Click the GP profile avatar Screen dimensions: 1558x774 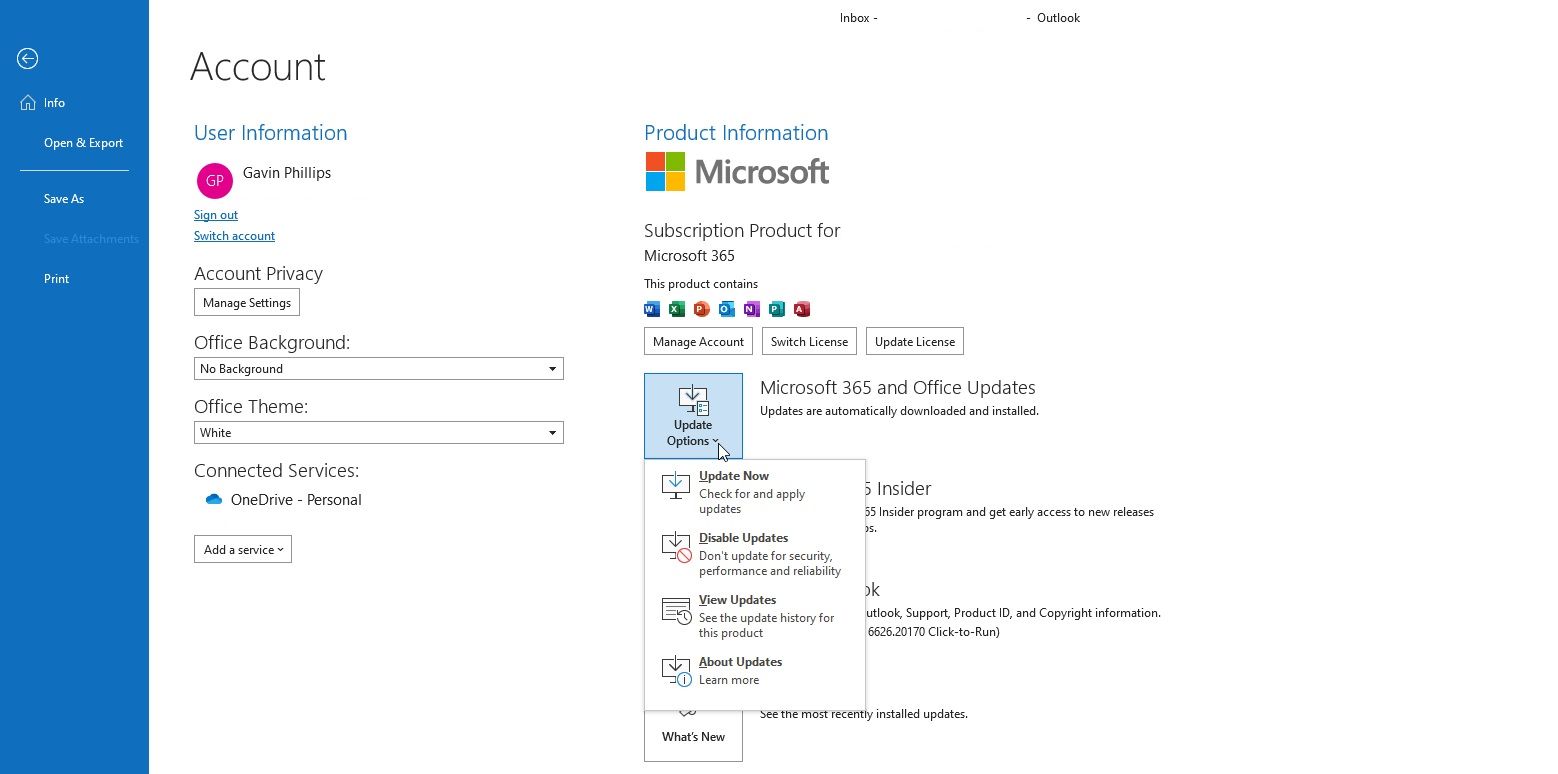click(x=214, y=181)
